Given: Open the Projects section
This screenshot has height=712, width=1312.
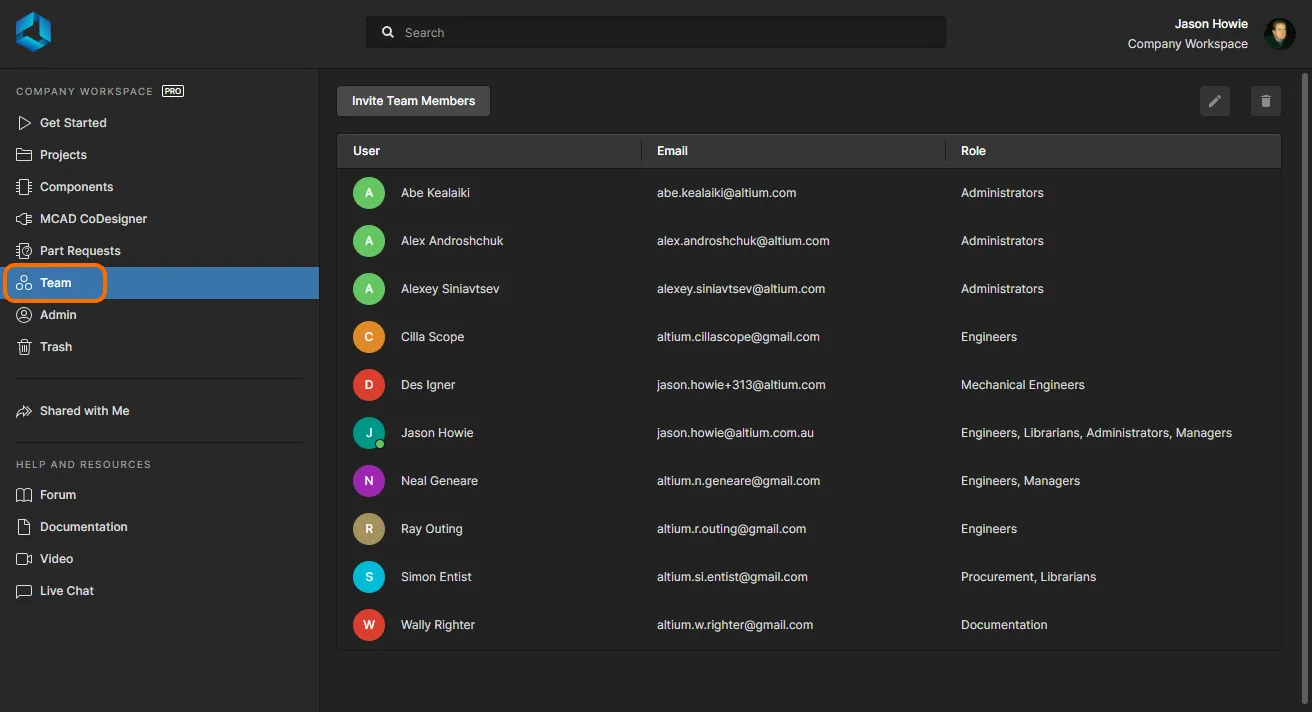Looking at the screenshot, I should pos(63,155).
